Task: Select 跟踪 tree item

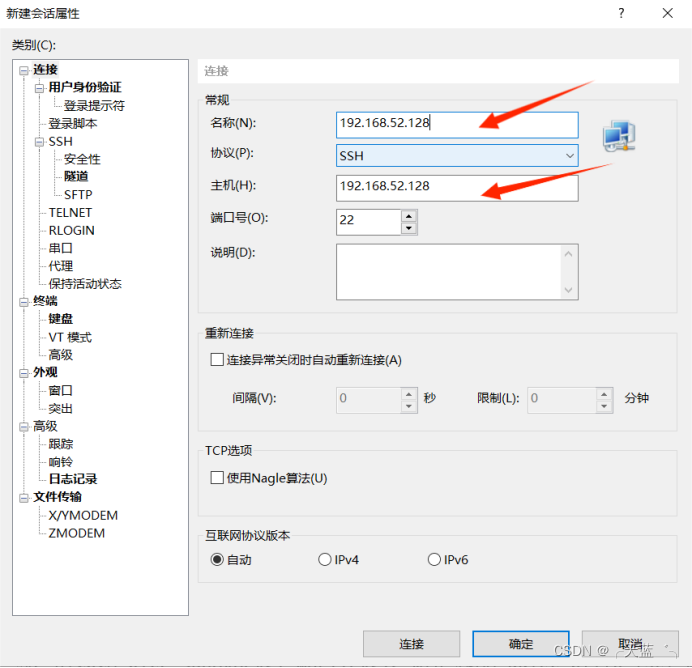Action: click(x=60, y=444)
